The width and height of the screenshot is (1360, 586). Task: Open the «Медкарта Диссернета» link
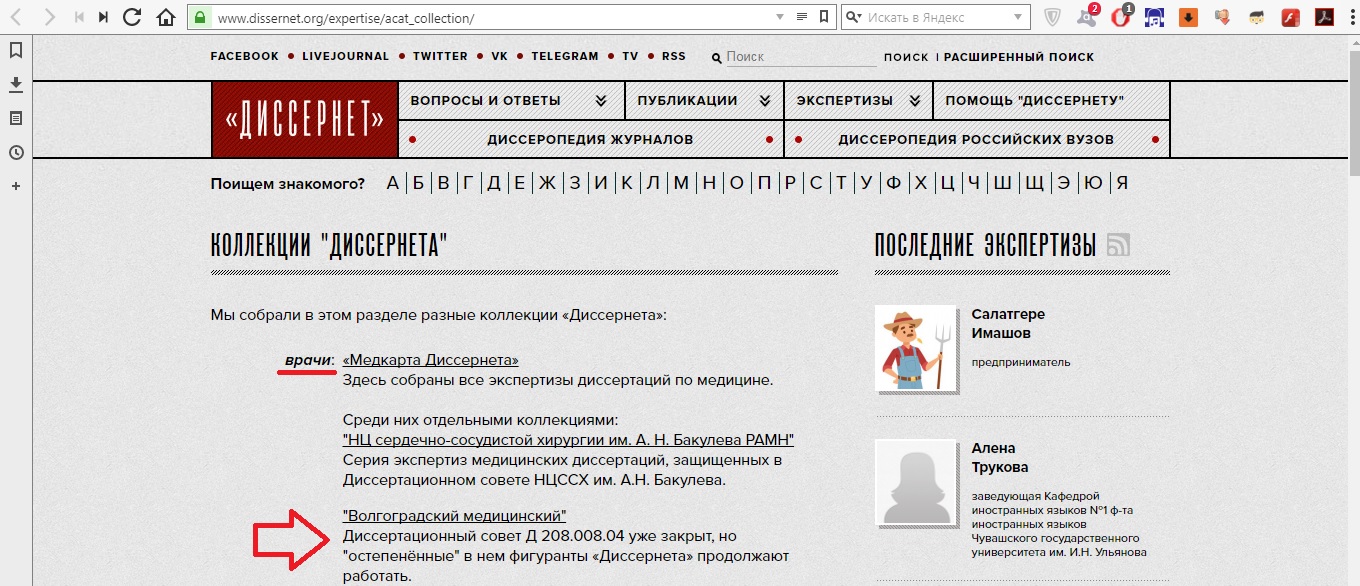(x=430, y=360)
